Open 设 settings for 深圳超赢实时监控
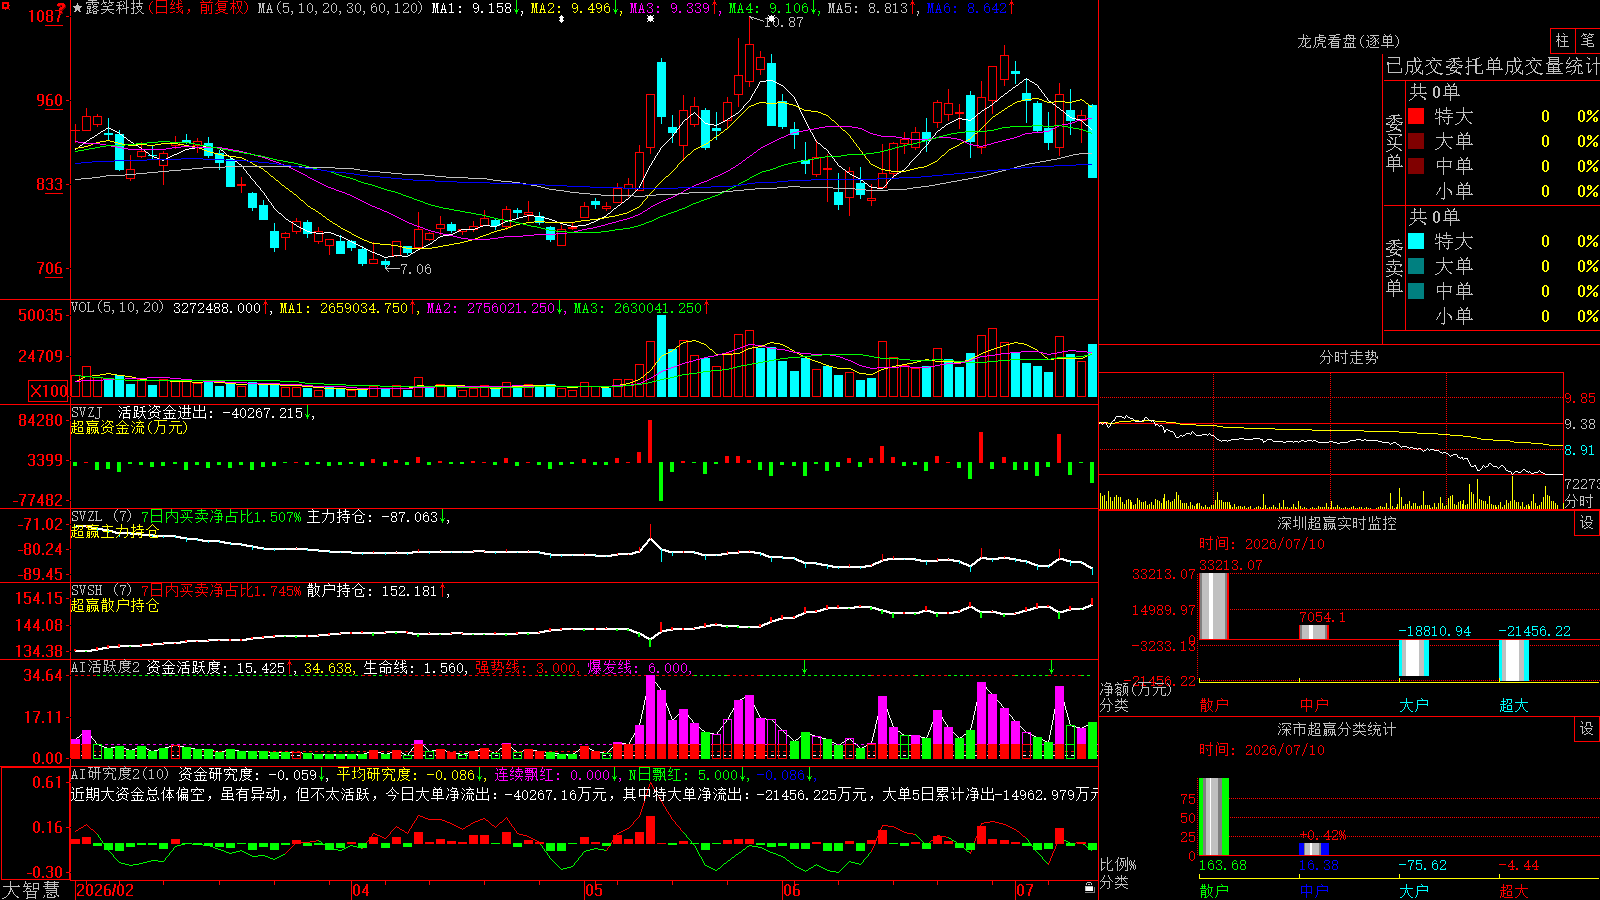Screen dimensions: 1600x900 [x=1587, y=523]
